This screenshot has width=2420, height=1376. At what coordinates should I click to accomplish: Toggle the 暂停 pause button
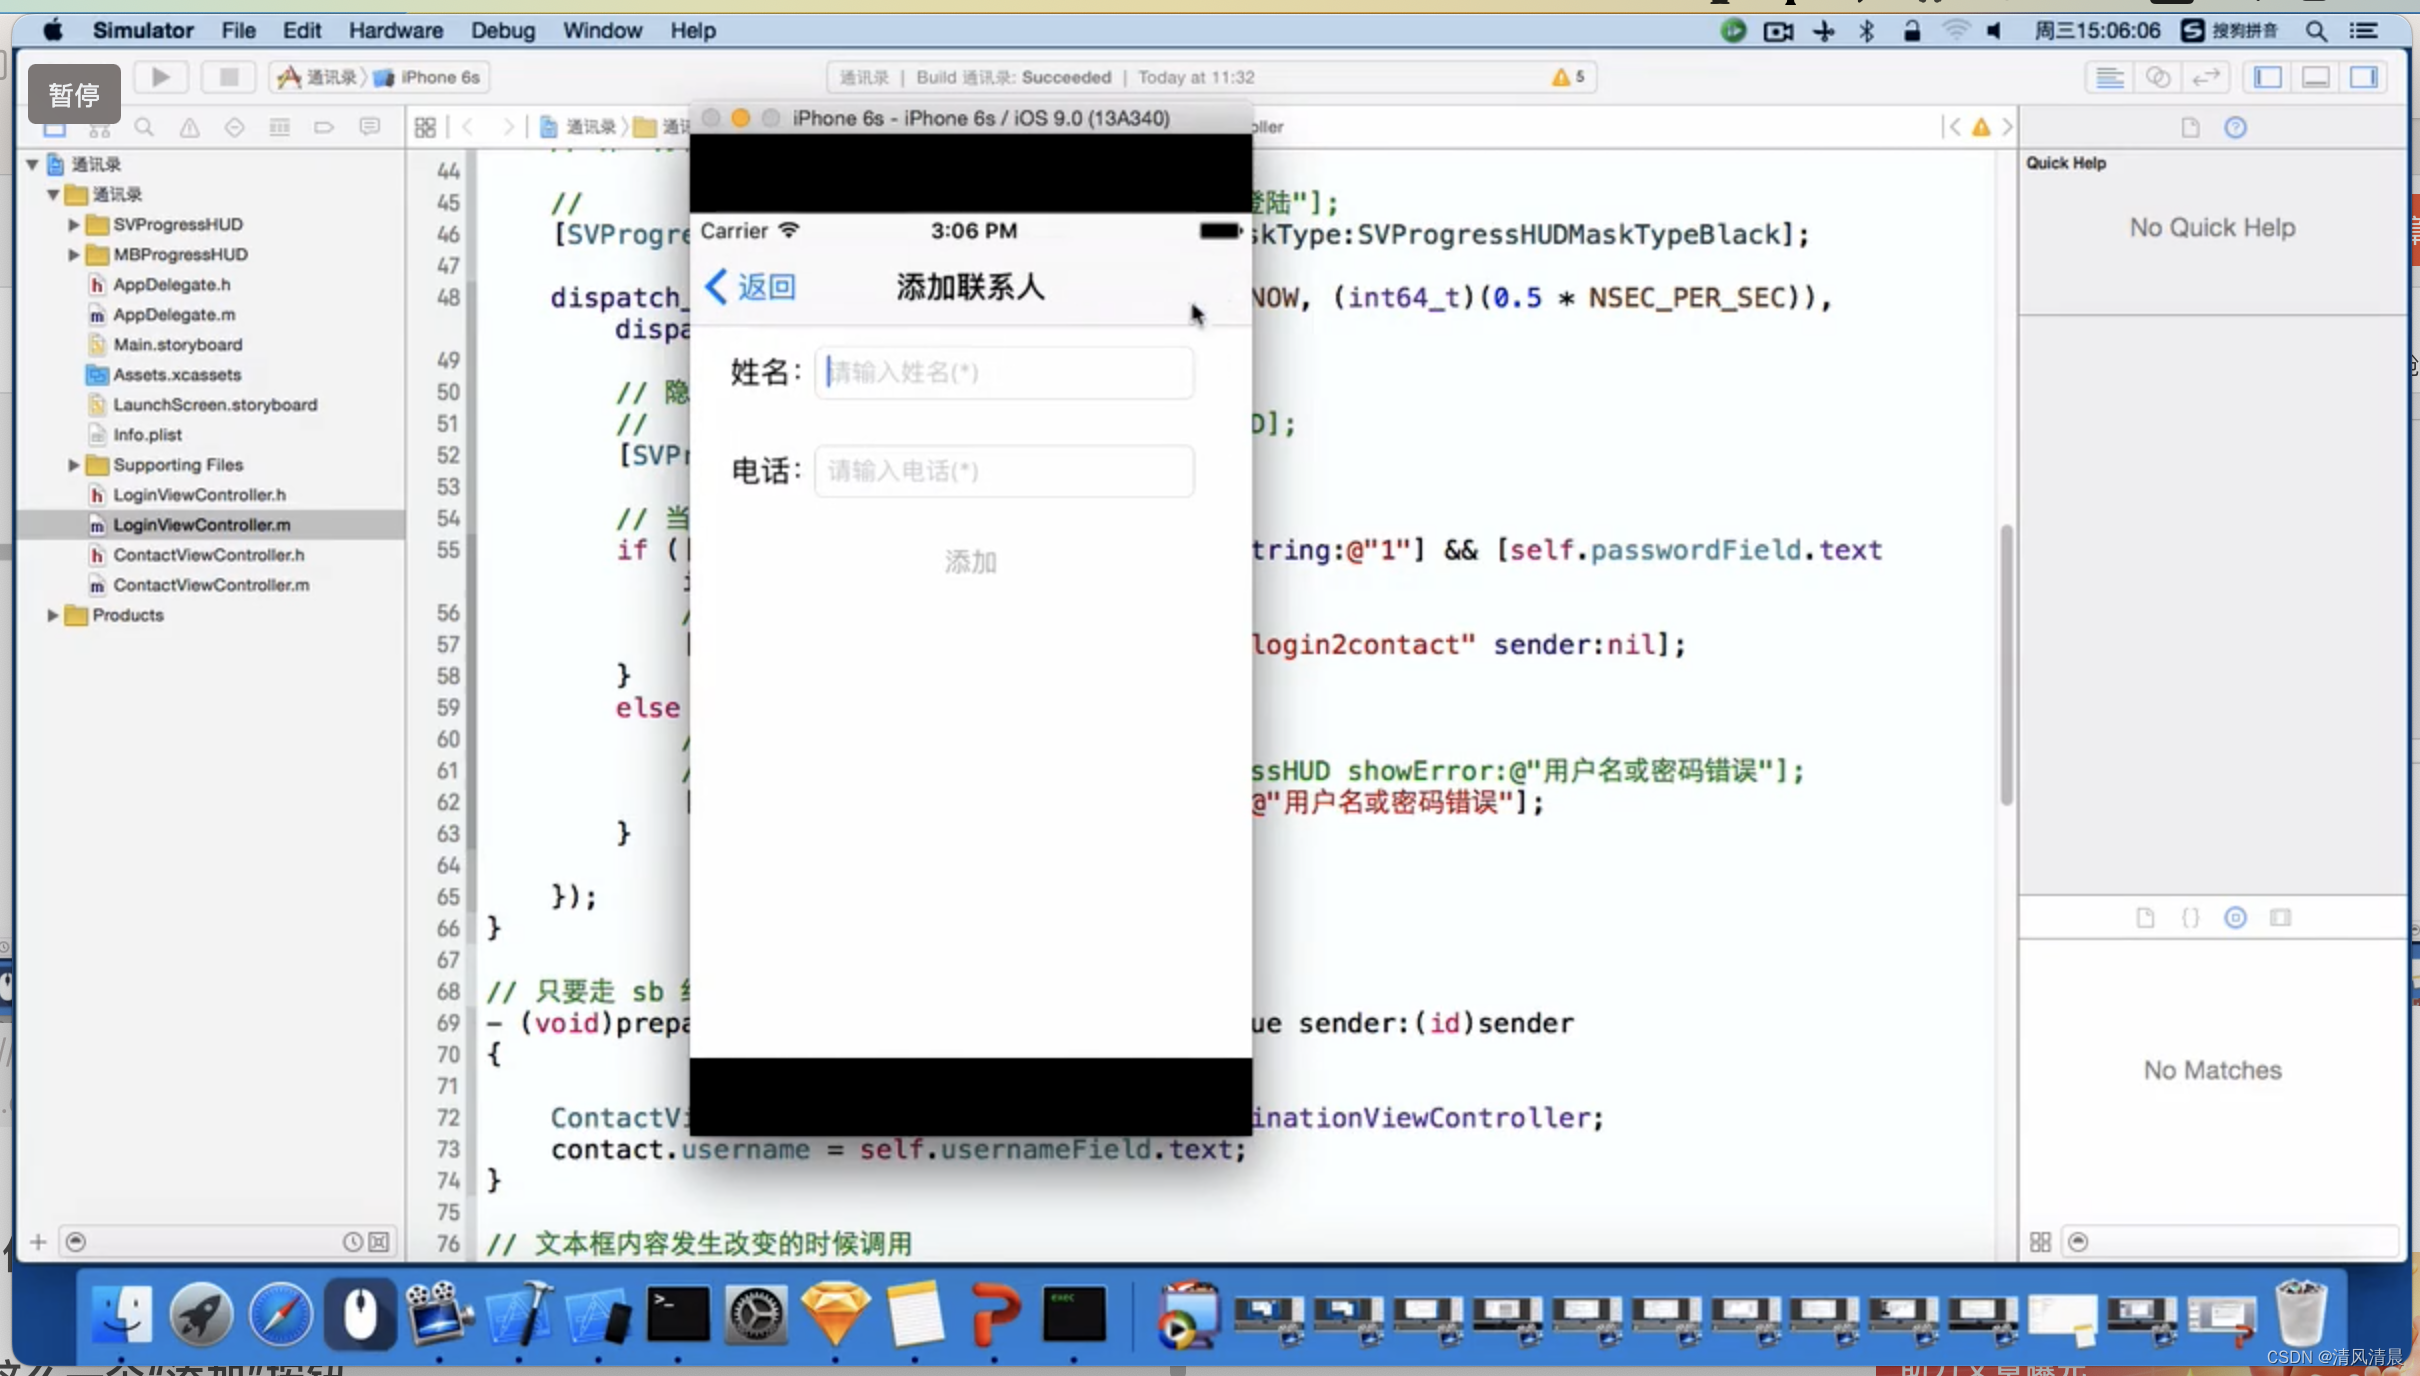click(x=73, y=93)
